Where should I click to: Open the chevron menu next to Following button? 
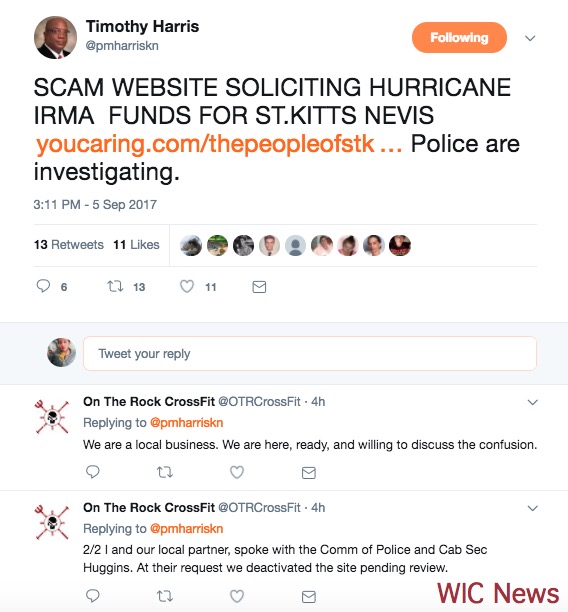[530, 38]
